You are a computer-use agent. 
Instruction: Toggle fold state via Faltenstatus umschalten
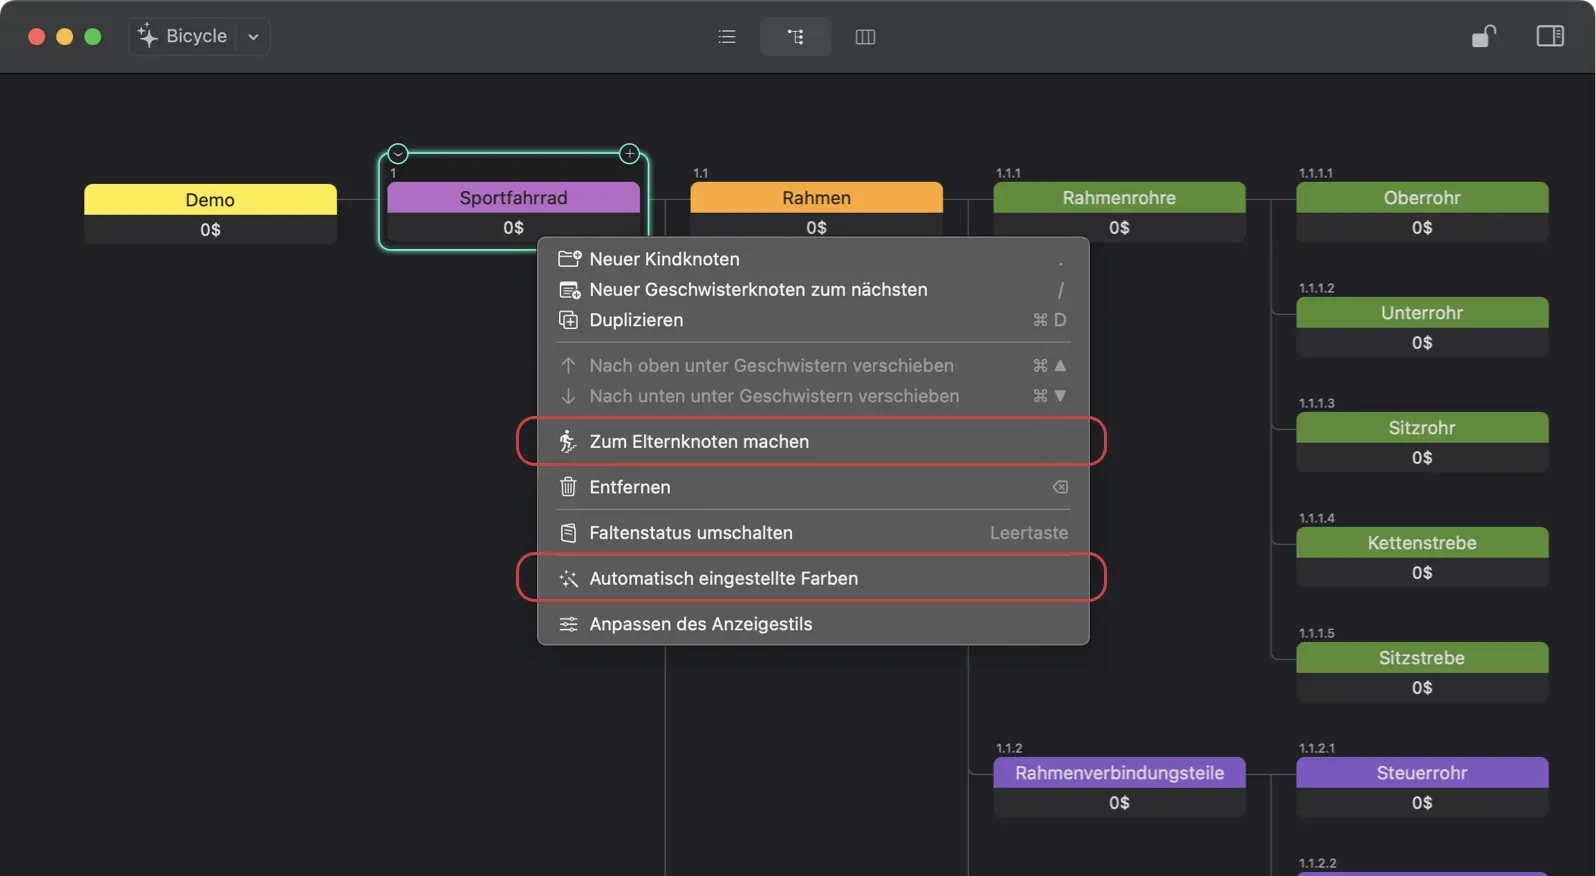[x=690, y=533]
